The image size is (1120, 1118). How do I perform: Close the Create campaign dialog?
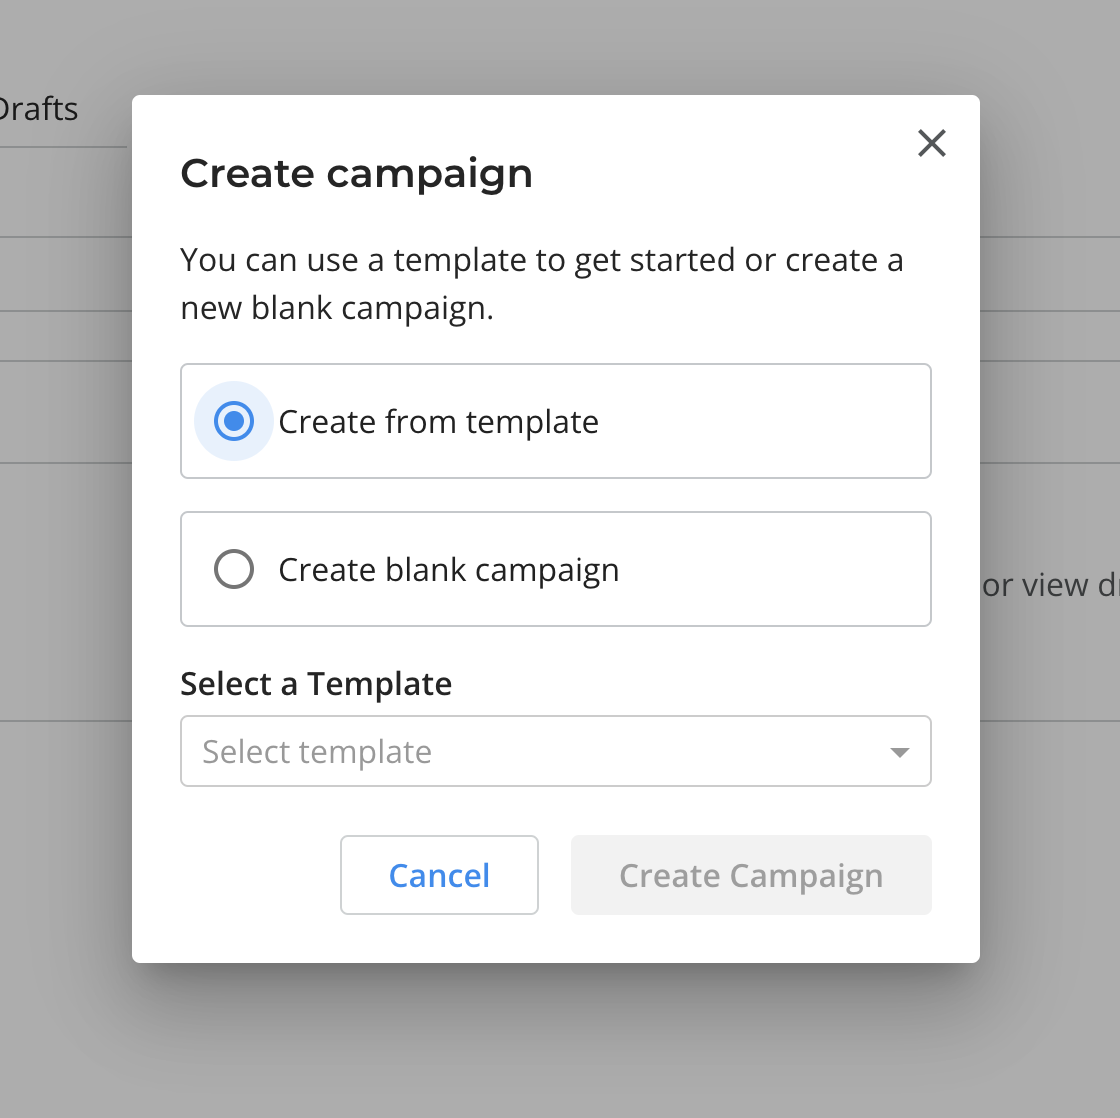pyautogui.click(x=931, y=143)
